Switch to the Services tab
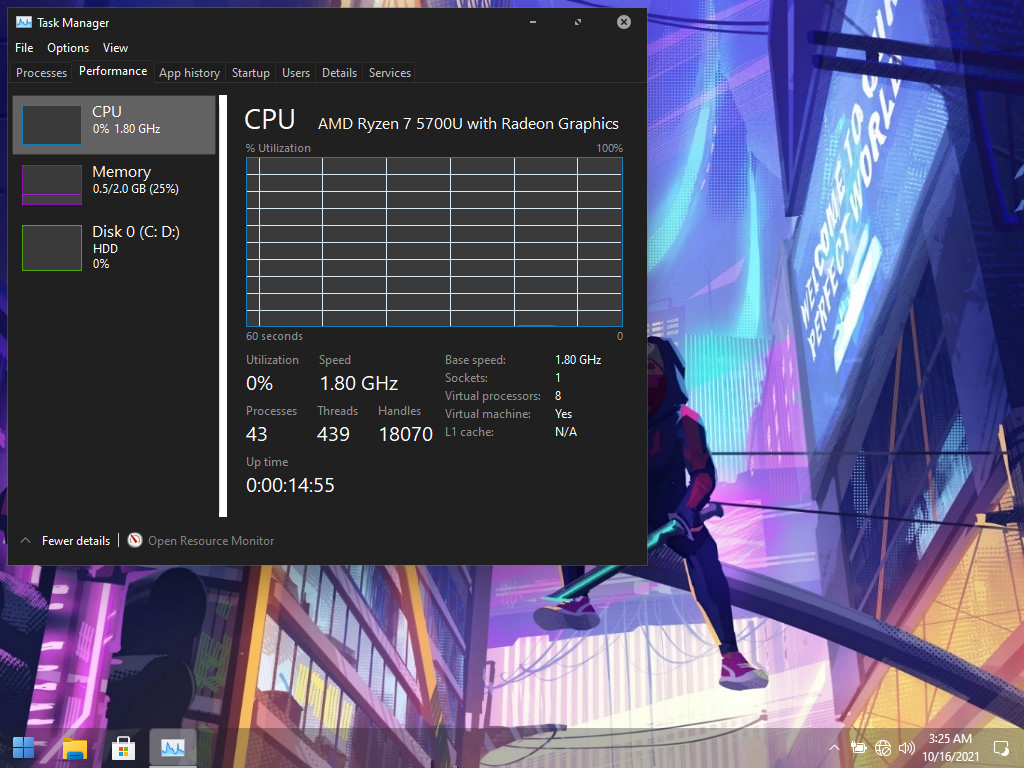Viewport: 1024px width, 768px height. (x=390, y=72)
